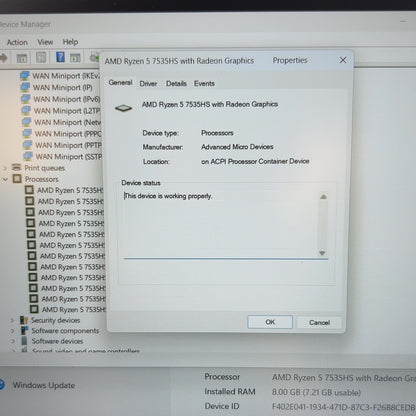Select WAN Miniport (Network Monitor) tree entry
Viewport: 416px width, 416px height.
point(68,122)
